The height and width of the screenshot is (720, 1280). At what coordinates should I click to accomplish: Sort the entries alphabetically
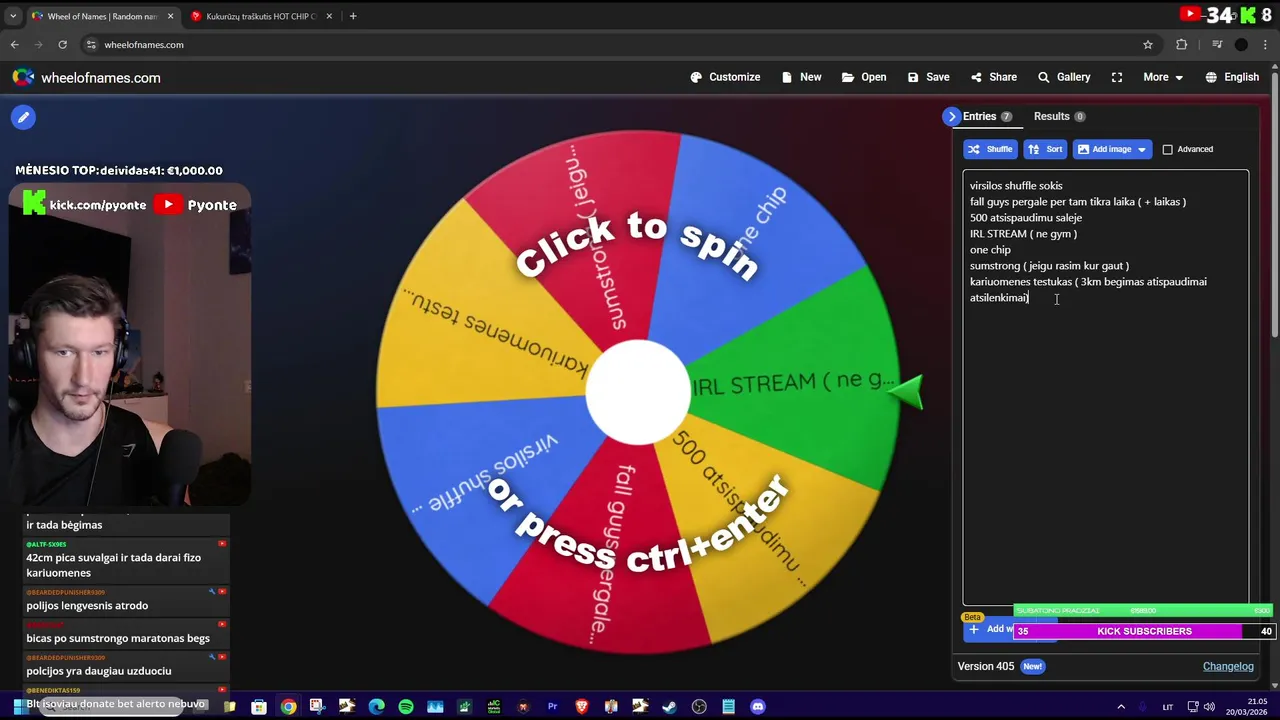click(1045, 149)
